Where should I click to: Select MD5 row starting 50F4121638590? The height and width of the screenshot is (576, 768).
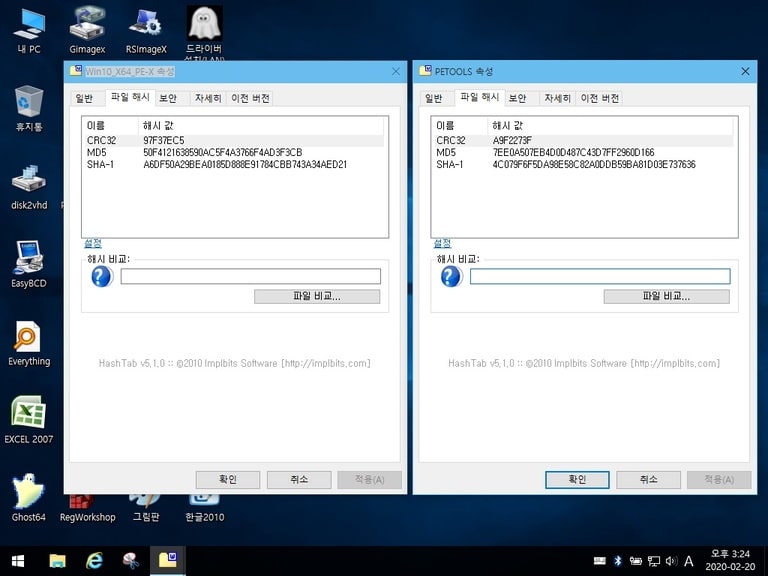[235, 152]
